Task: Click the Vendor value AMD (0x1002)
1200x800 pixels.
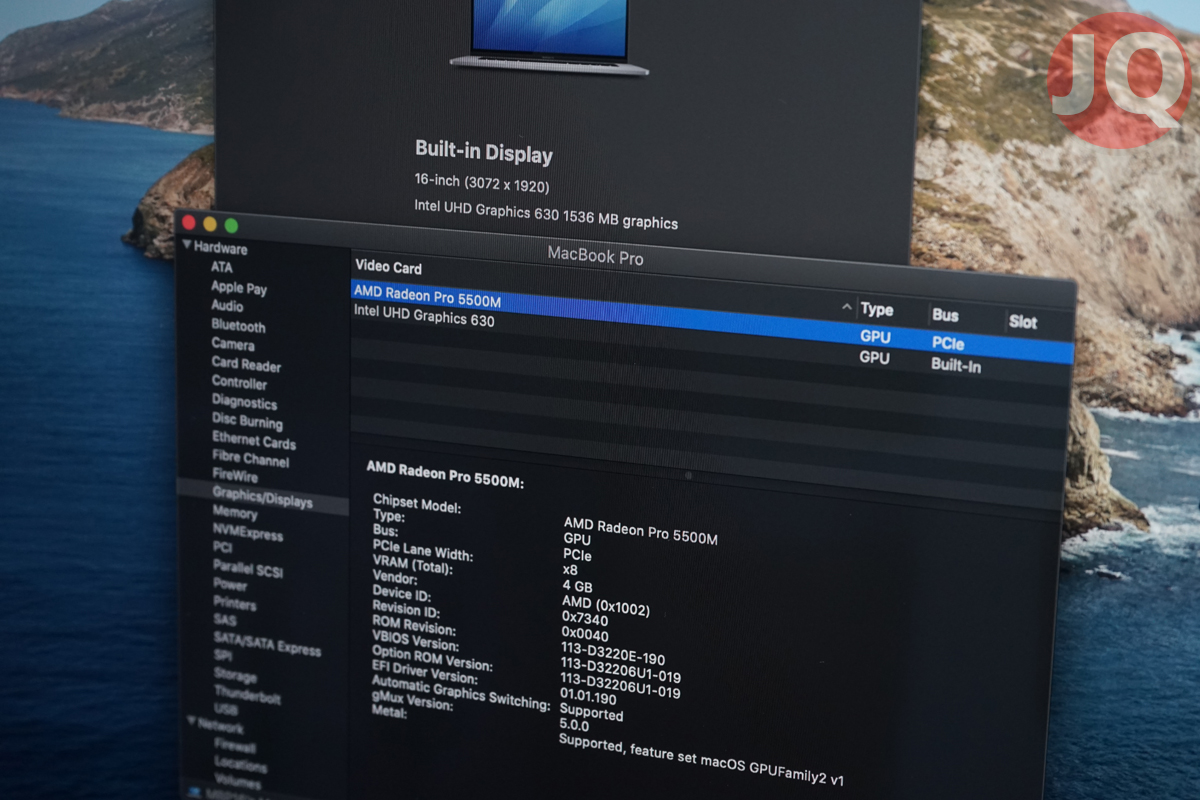Action: click(x=606, y=606)
